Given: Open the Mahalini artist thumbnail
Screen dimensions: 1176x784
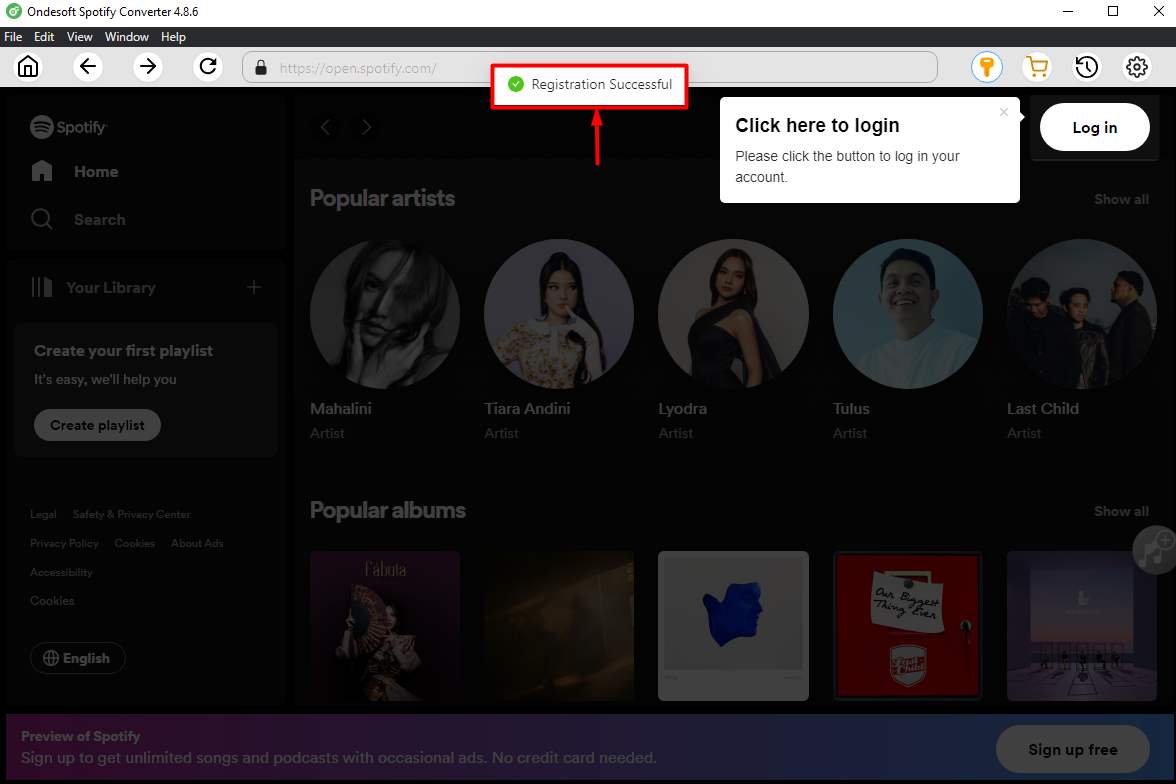Looking at the screenshot, I should tap(385, 314).
